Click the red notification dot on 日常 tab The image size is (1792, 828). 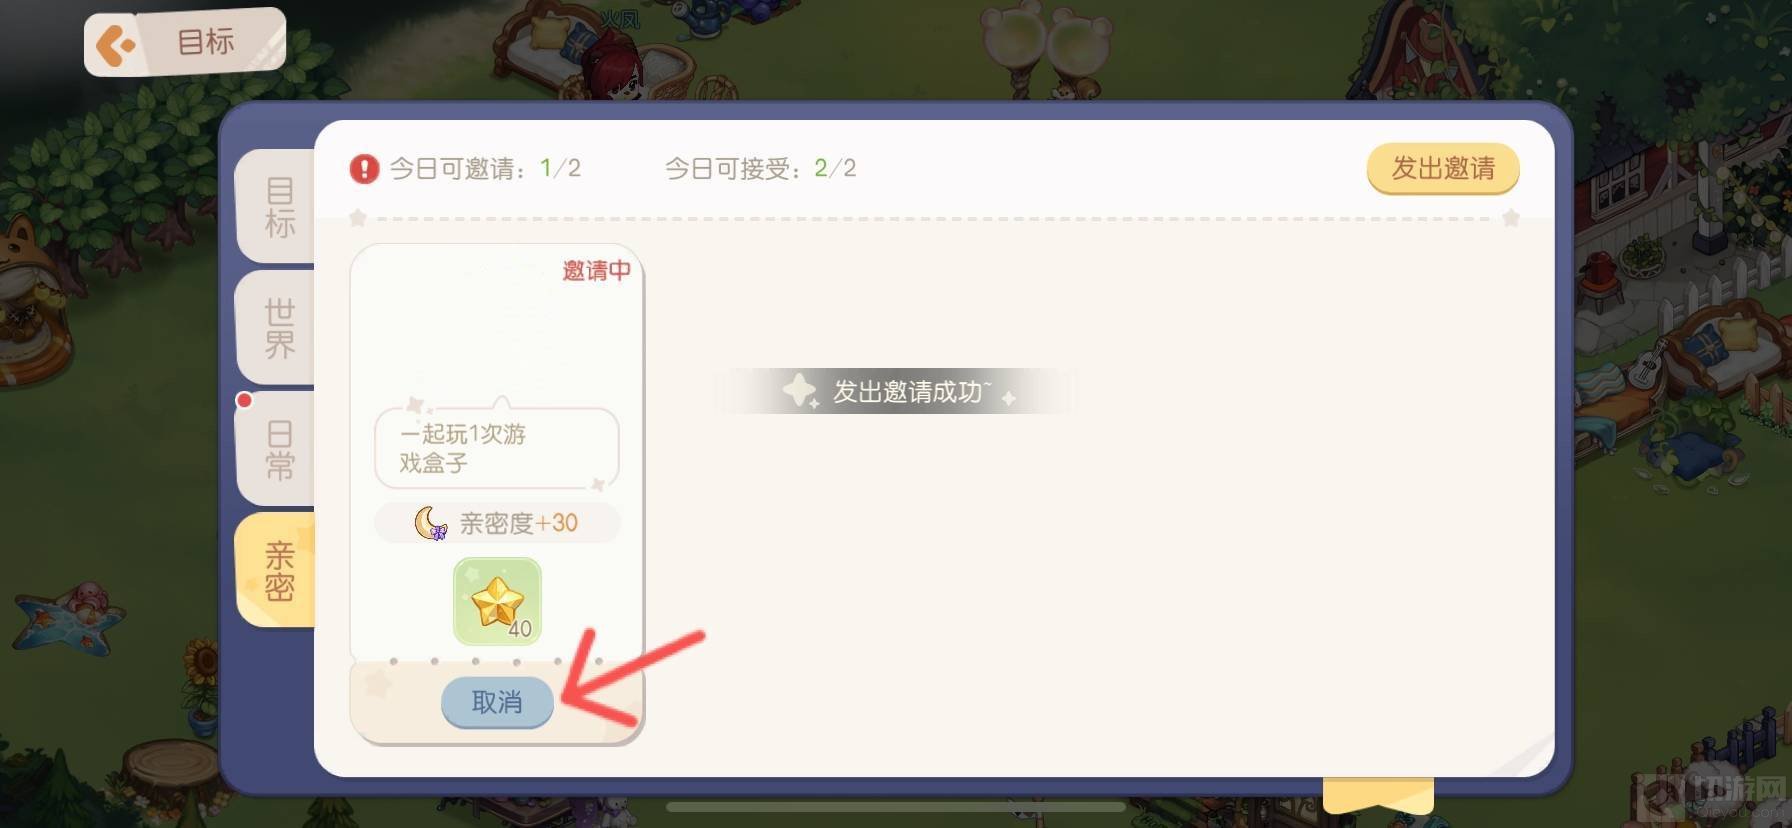tap(244, 400)
